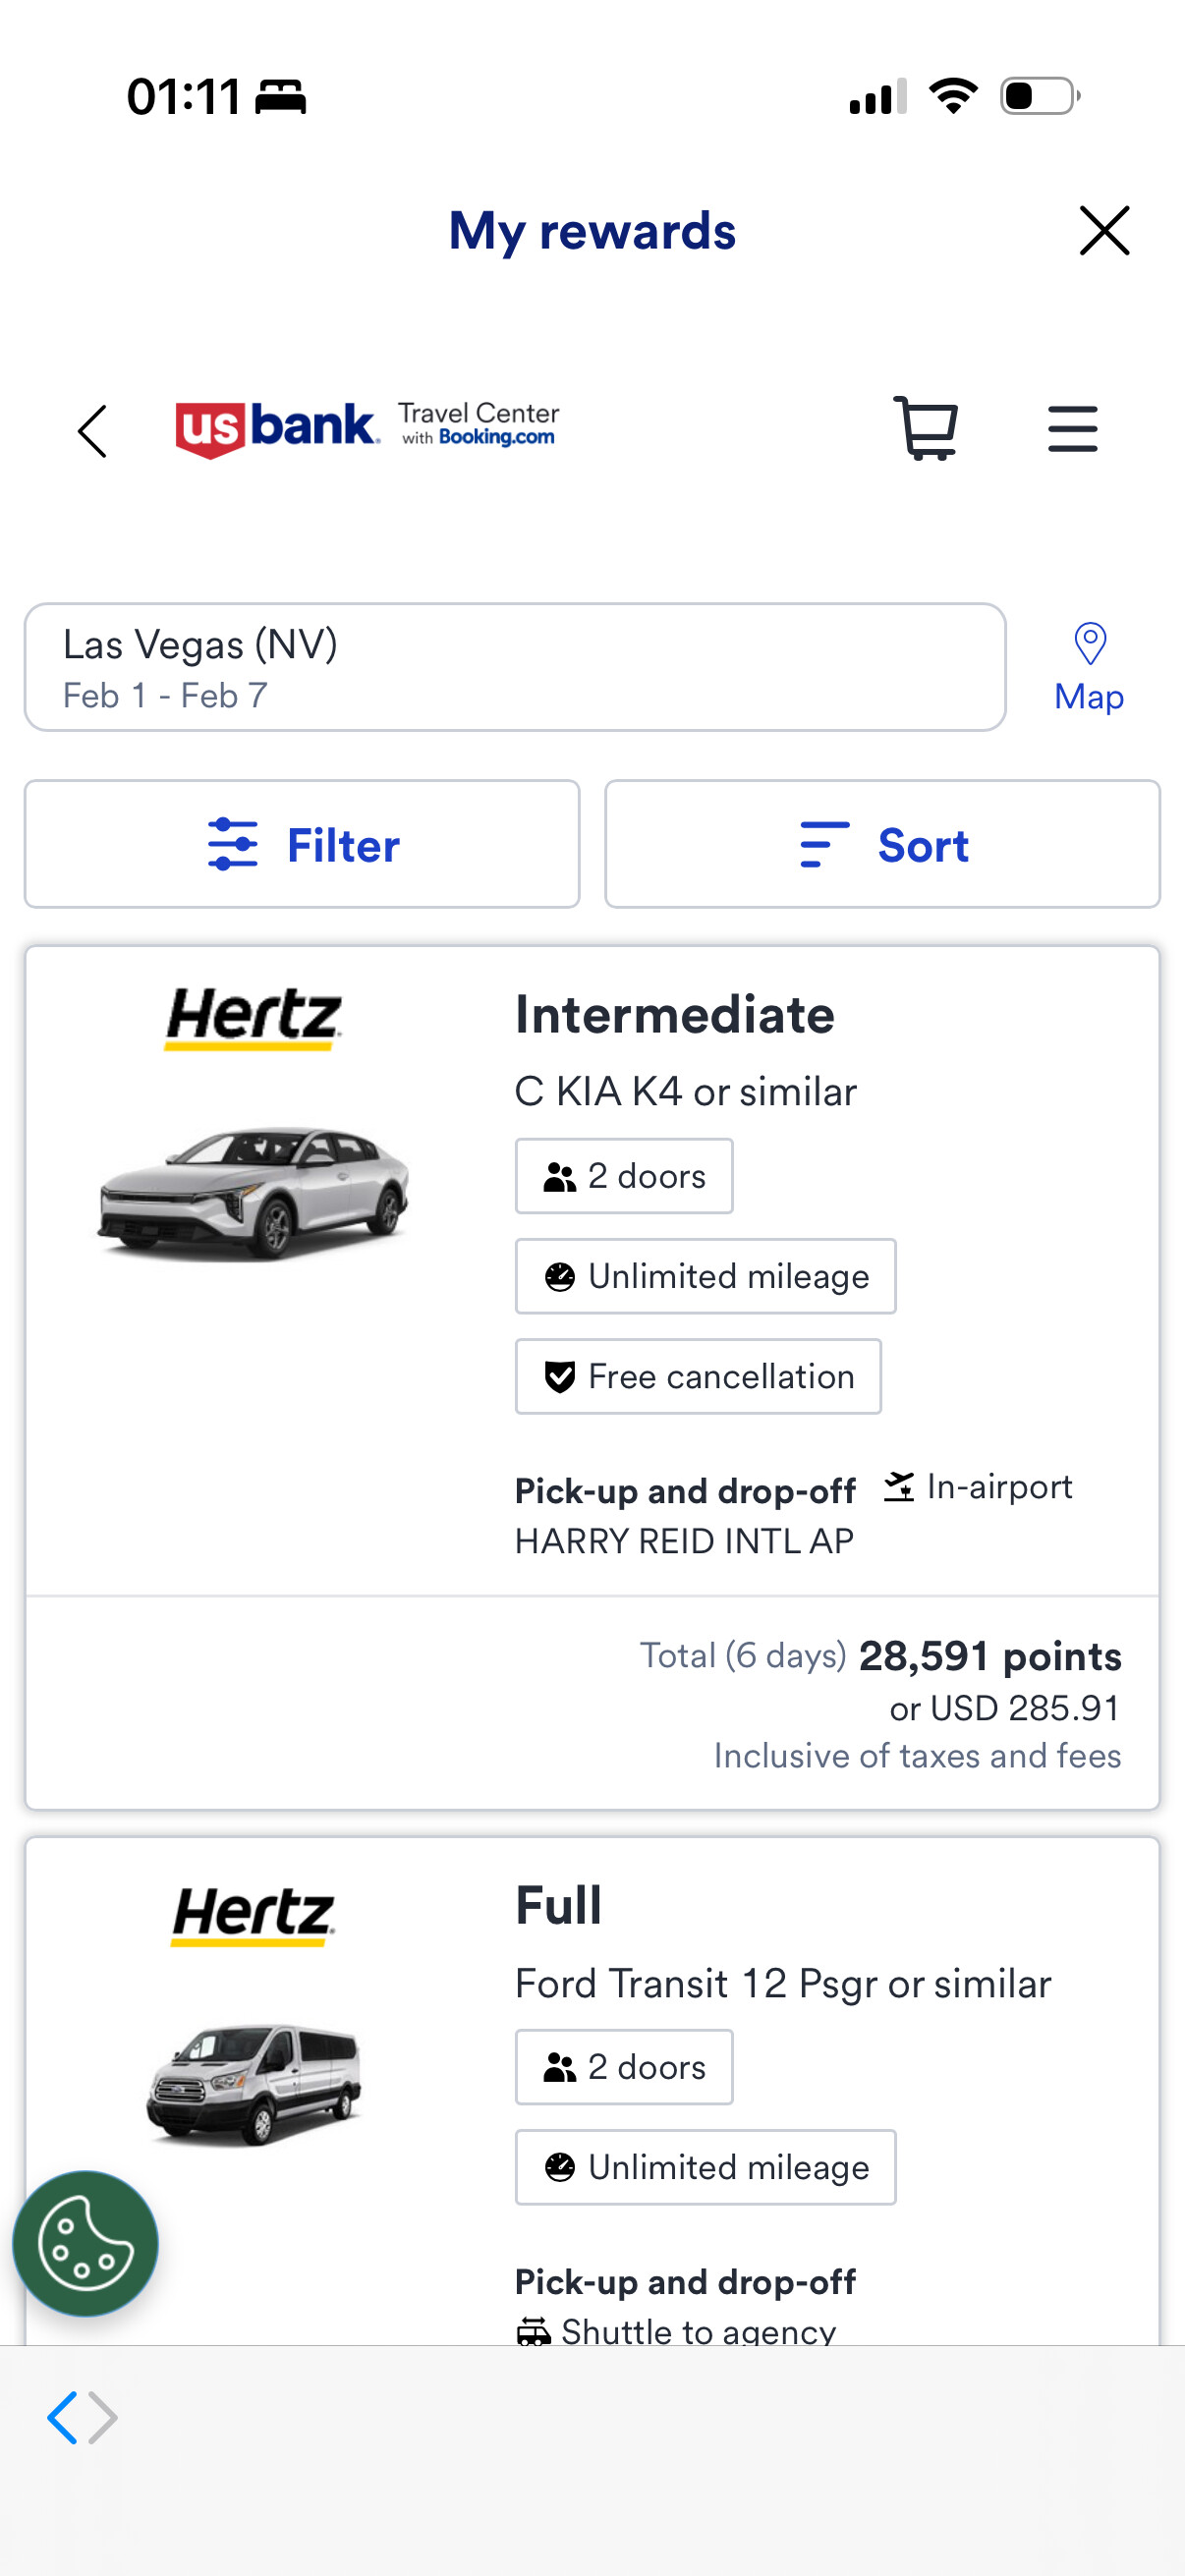Open the Filter options
Screen dimensions: 1185x2576
click(302, 845)
